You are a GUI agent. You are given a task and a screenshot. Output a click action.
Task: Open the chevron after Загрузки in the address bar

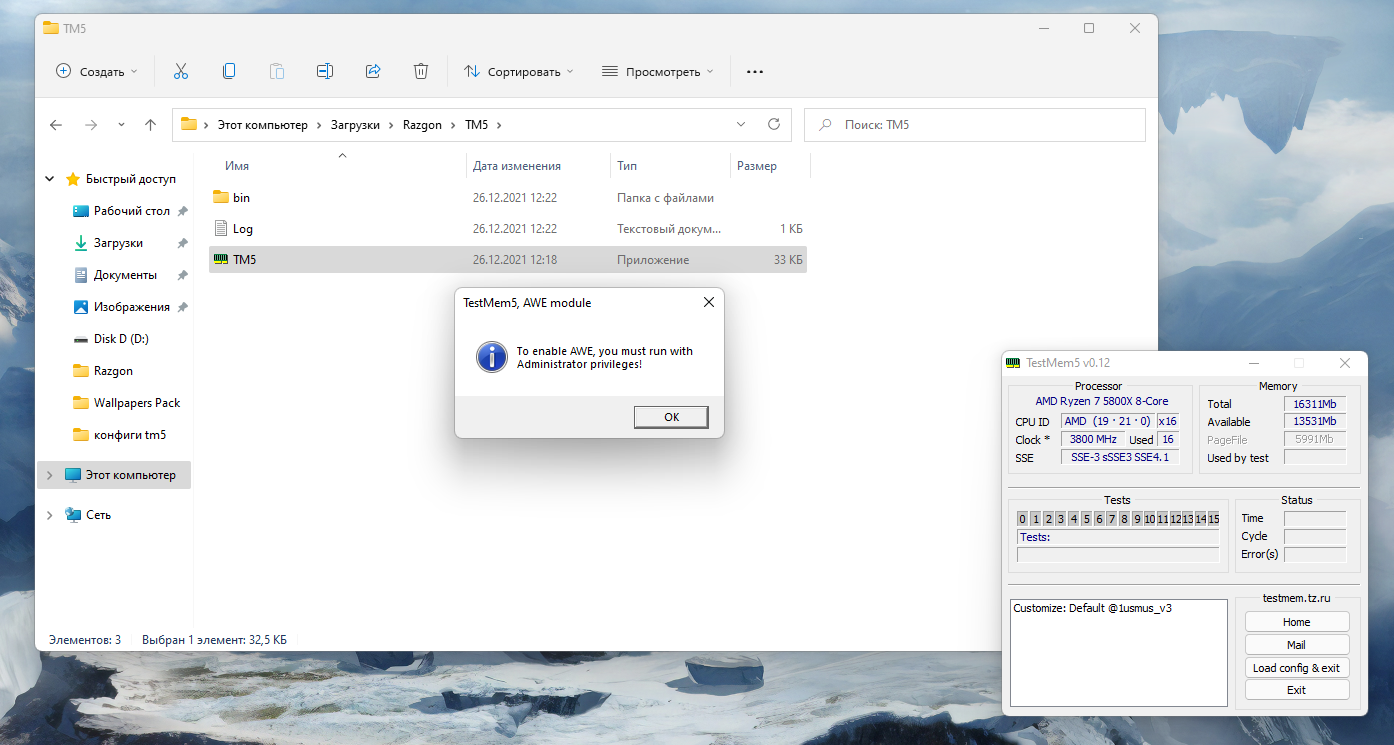pyautogui.click(x=390, y=125)
